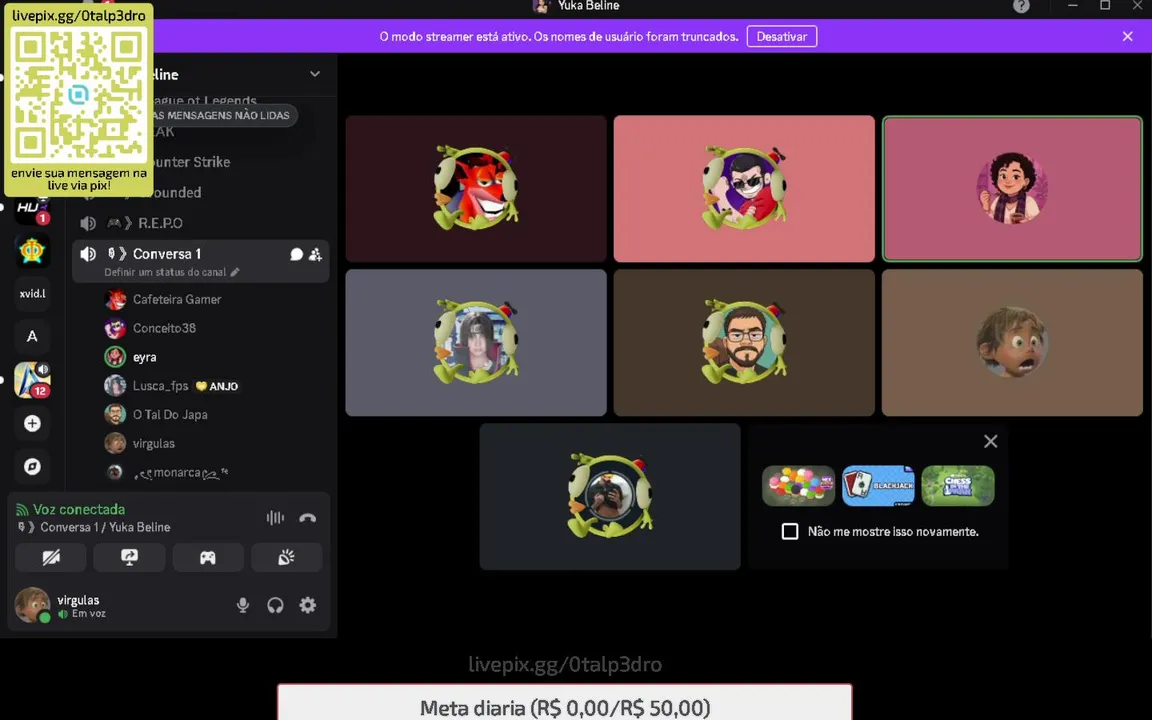Focus the Crash Bandicoot avatar video tile

[x=476, y=189]
